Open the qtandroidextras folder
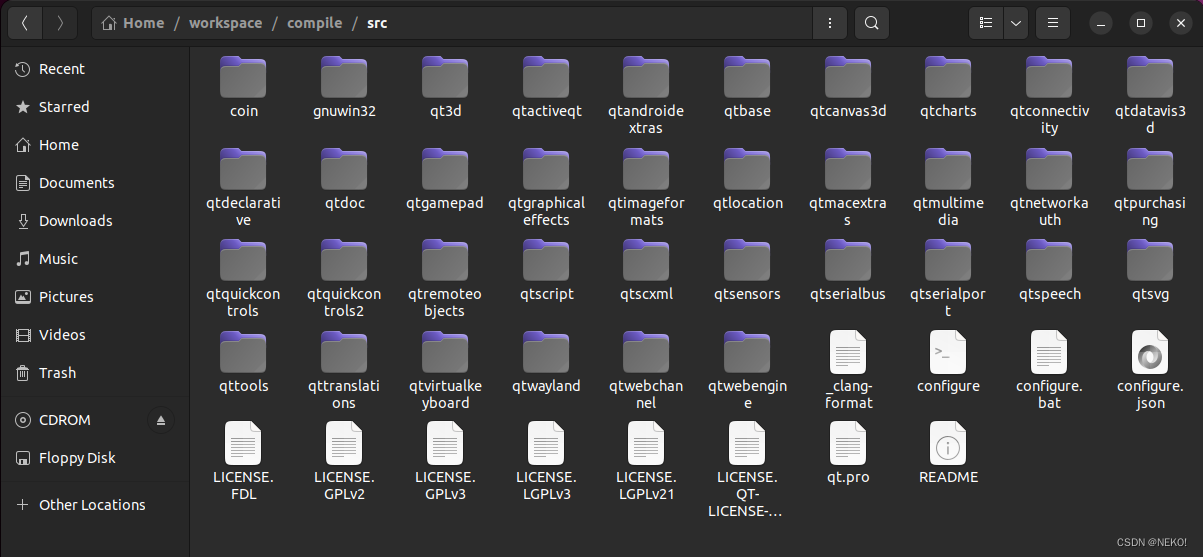1203x557 pixels. [x=646, y=95]
